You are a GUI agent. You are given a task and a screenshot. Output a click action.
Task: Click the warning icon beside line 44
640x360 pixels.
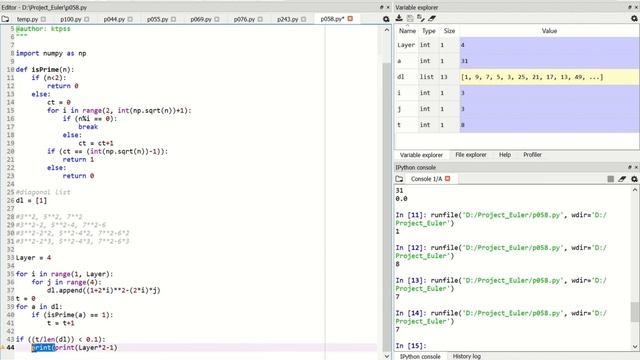(2, 348)
